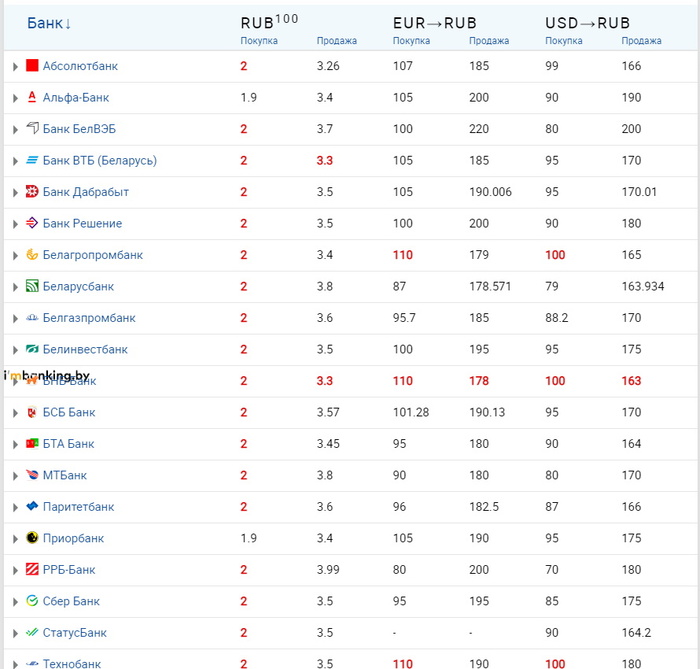Sort by EUR→RUB Продажа column
This screenshot has height=669, width=700.
489,41
